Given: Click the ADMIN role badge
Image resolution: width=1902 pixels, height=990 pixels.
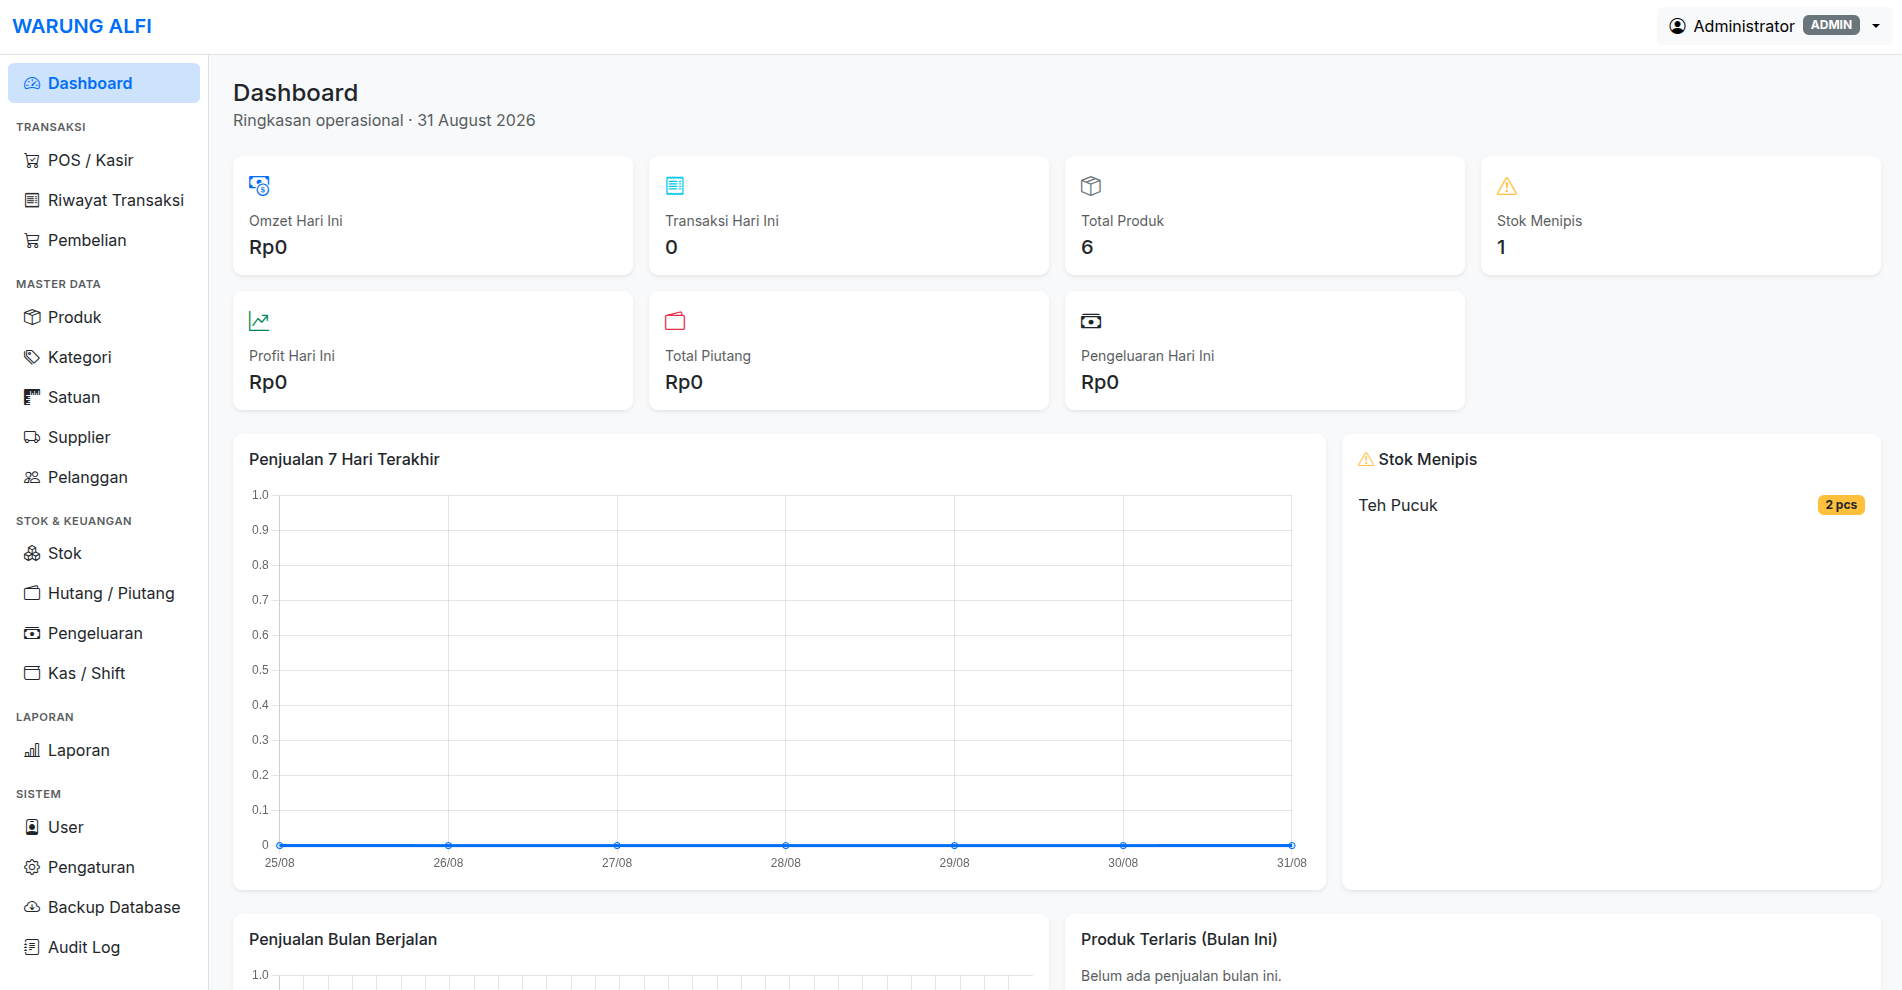Looking at the screenshot, I should pyautogui.click(x=1831, y=25).
